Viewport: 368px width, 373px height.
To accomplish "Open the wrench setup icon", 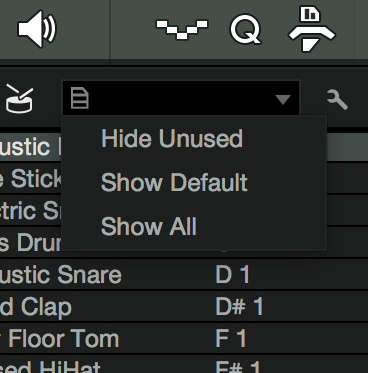I will tap(337, 99).
